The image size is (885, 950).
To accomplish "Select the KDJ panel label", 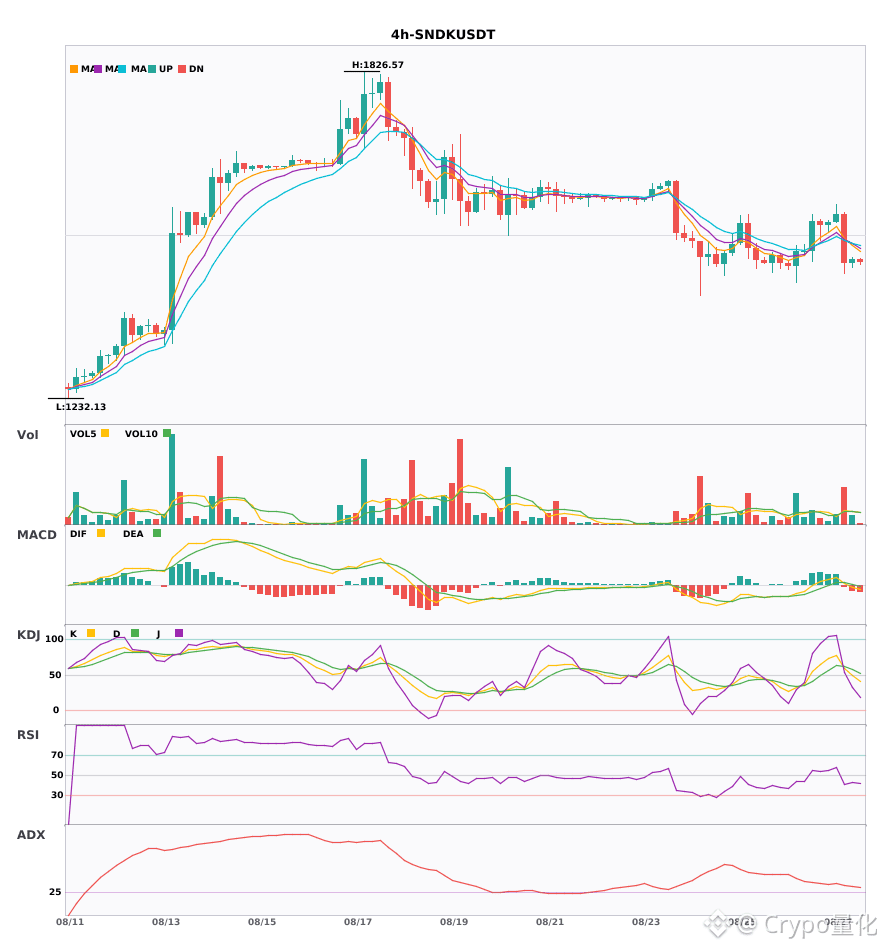I will pos(28,635).
